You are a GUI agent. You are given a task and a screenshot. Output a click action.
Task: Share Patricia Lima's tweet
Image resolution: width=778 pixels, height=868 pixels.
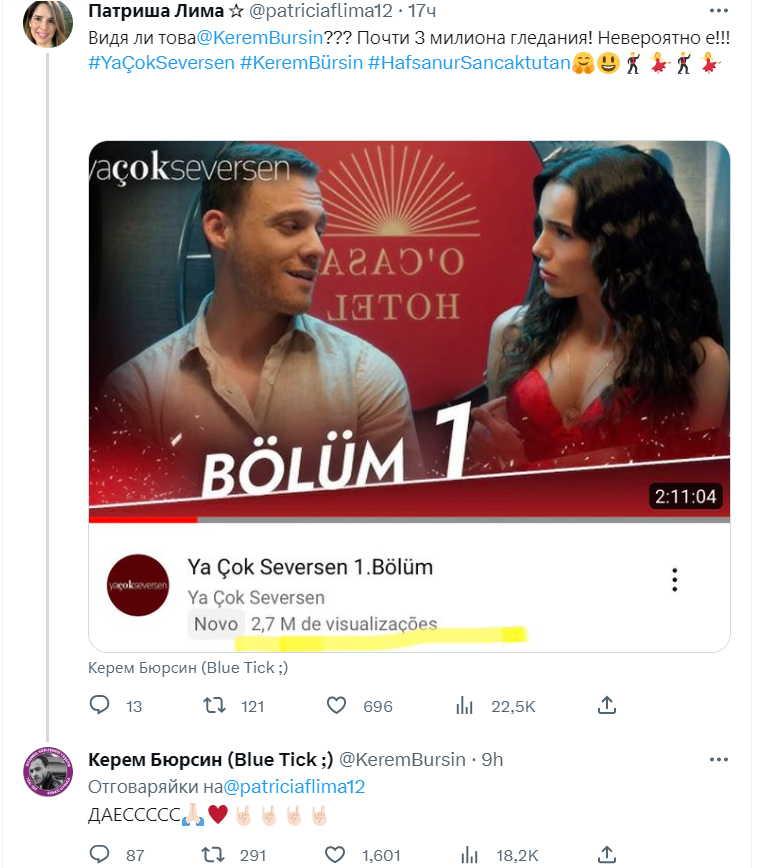tap(606, 706)
